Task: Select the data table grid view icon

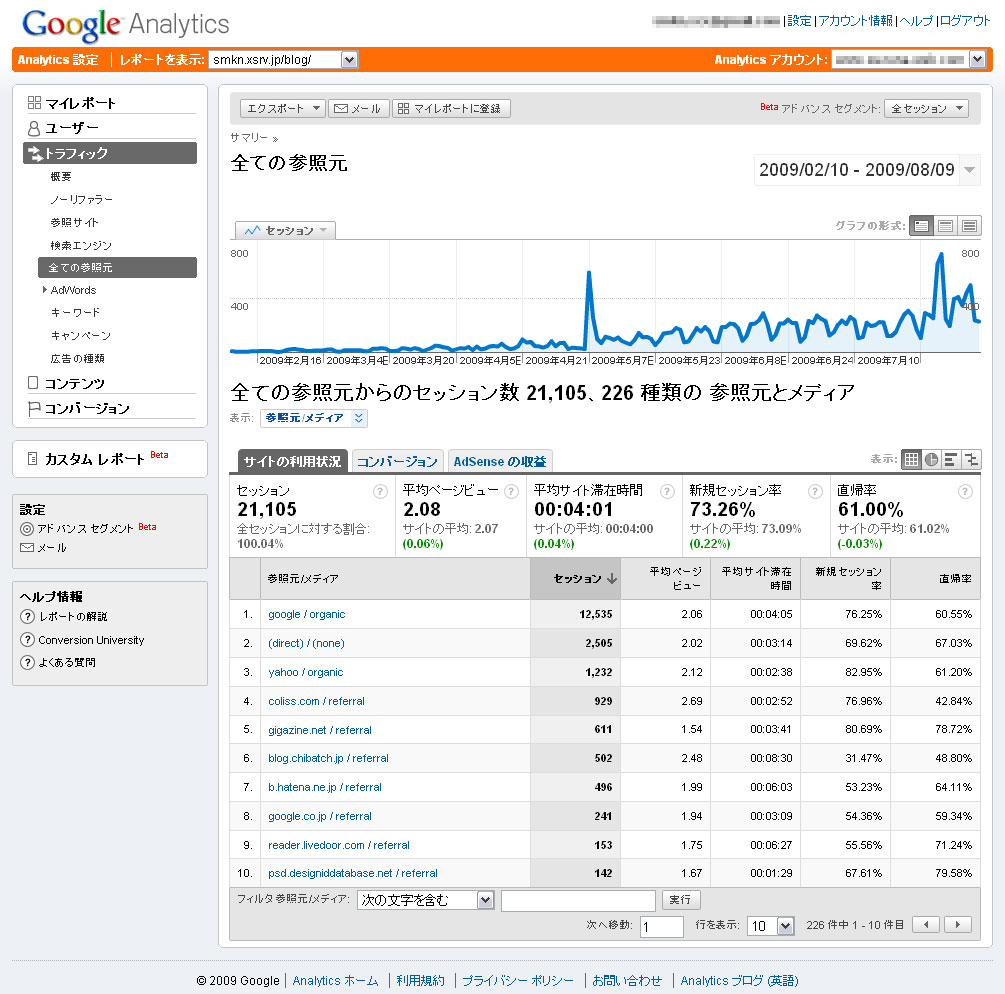Action: pyautogui.click(x=911, y=460)
